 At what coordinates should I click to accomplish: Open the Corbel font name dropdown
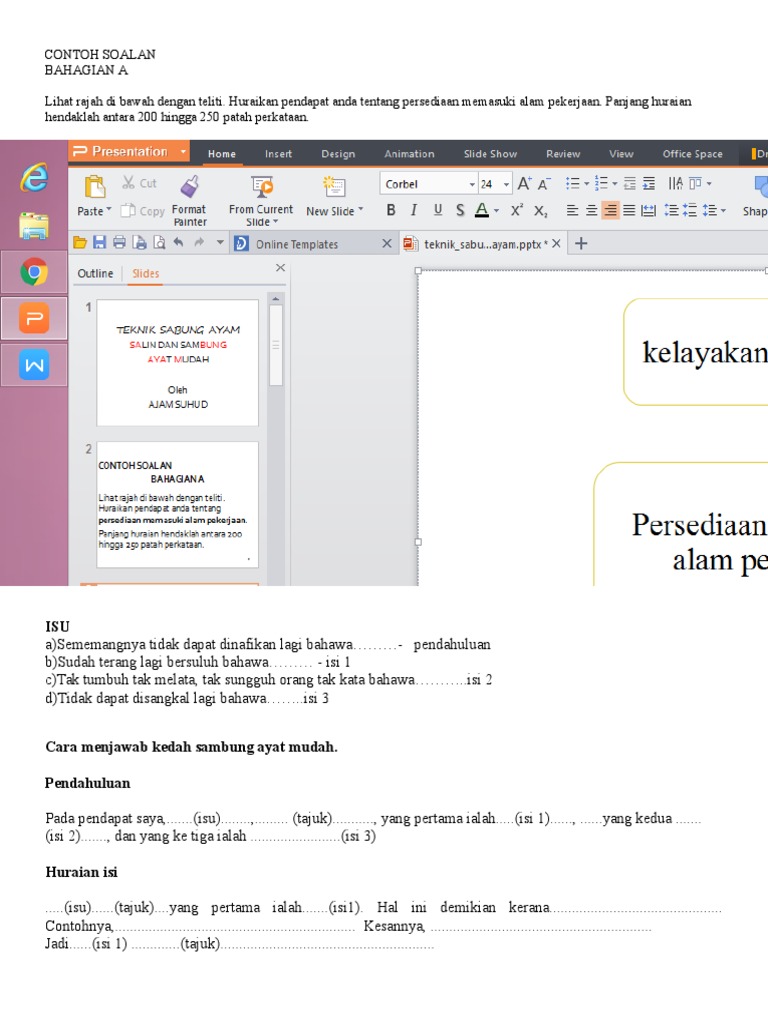[x=472, y=184]
